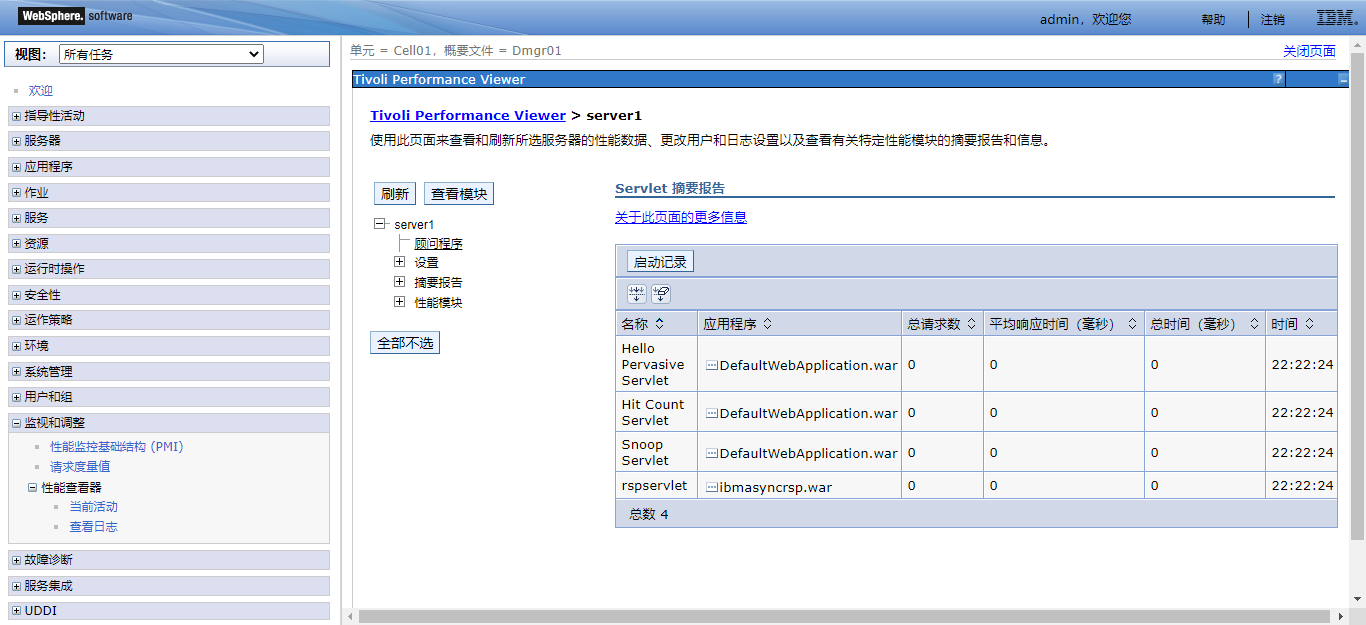Expand the 性能模块 node in the server1 tree
Viewport: 1366px width, 625px height.
click(399, 302)
